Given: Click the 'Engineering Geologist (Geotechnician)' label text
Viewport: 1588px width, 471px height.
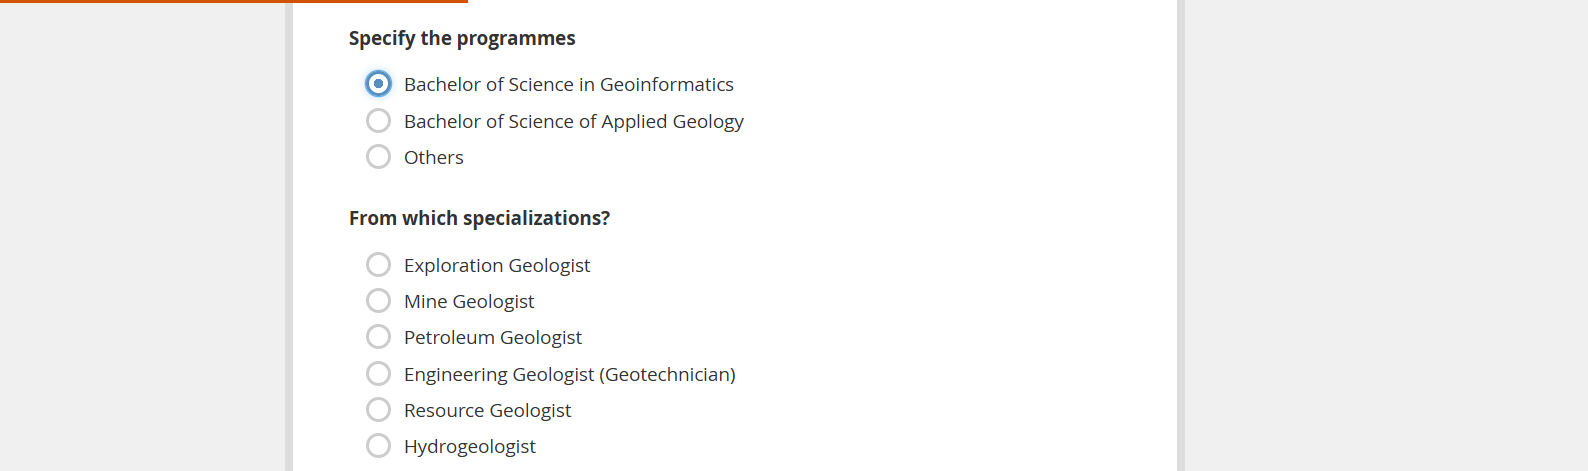Looking at the screenshot, I should [569, 375].
